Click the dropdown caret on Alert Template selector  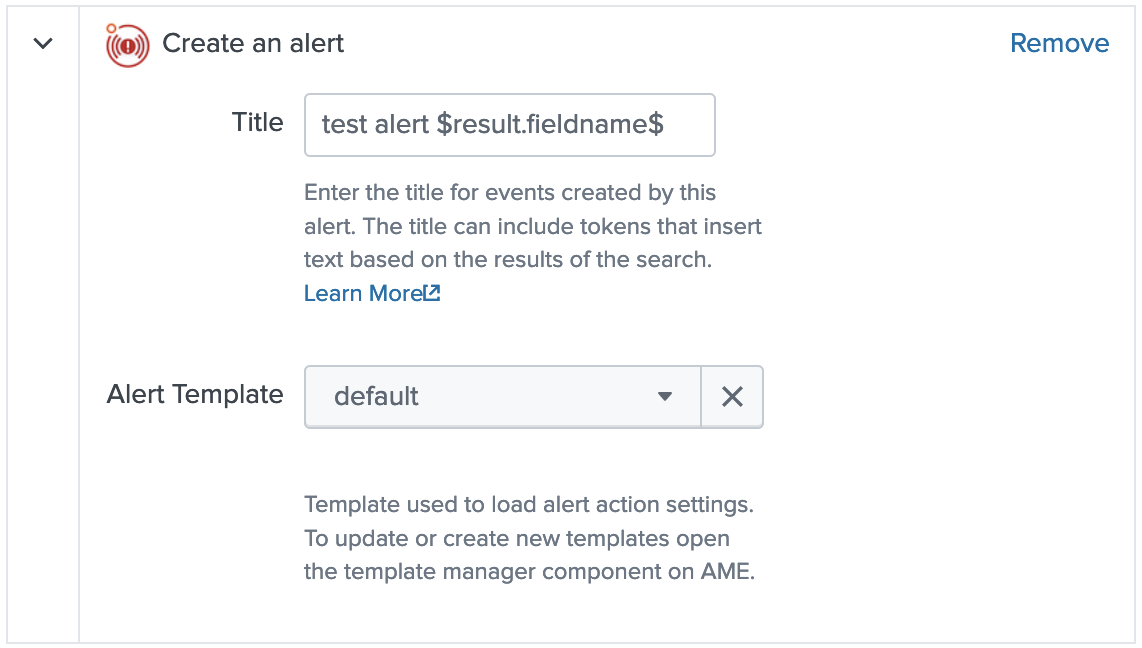(x=665, y=396)
